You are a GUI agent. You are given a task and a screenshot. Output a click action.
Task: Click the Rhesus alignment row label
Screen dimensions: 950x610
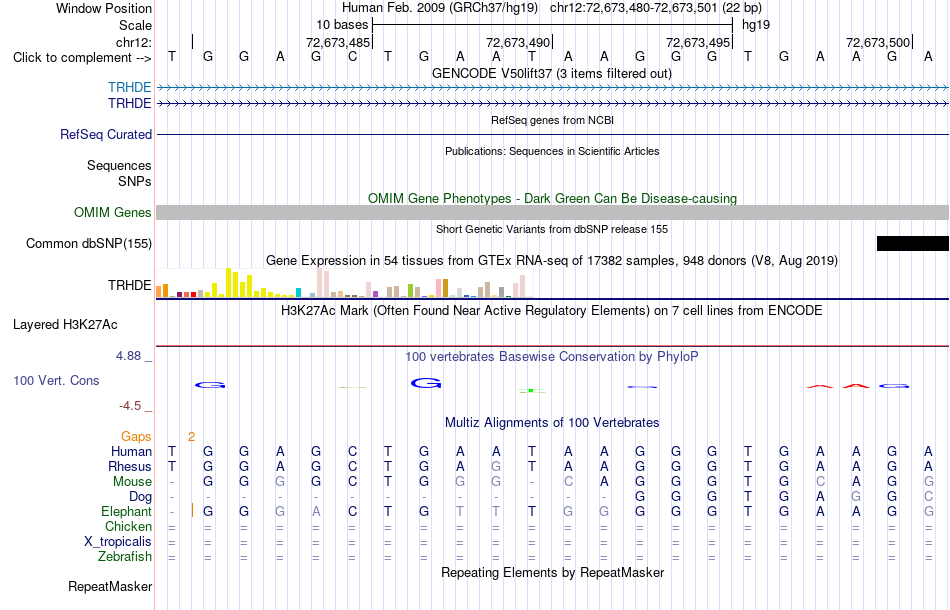(130, 466)
